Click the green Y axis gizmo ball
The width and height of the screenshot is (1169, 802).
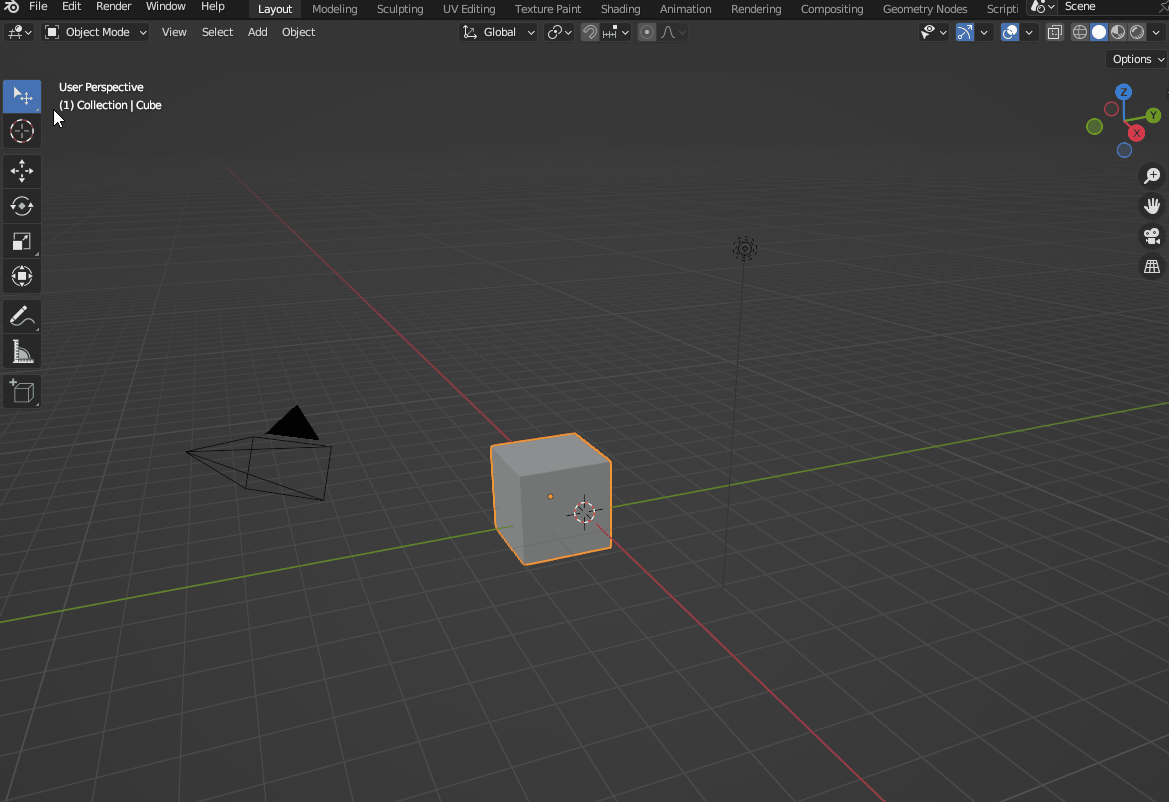1153,115
